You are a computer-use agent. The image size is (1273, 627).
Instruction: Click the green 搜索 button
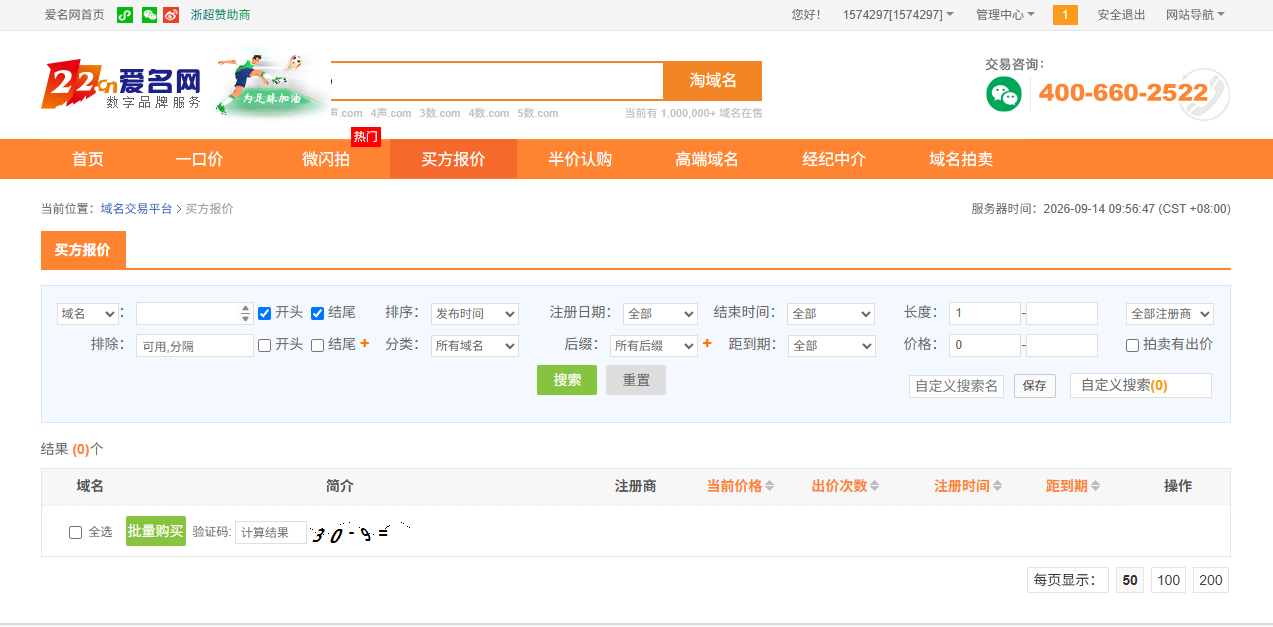click(x=567, y=380)
